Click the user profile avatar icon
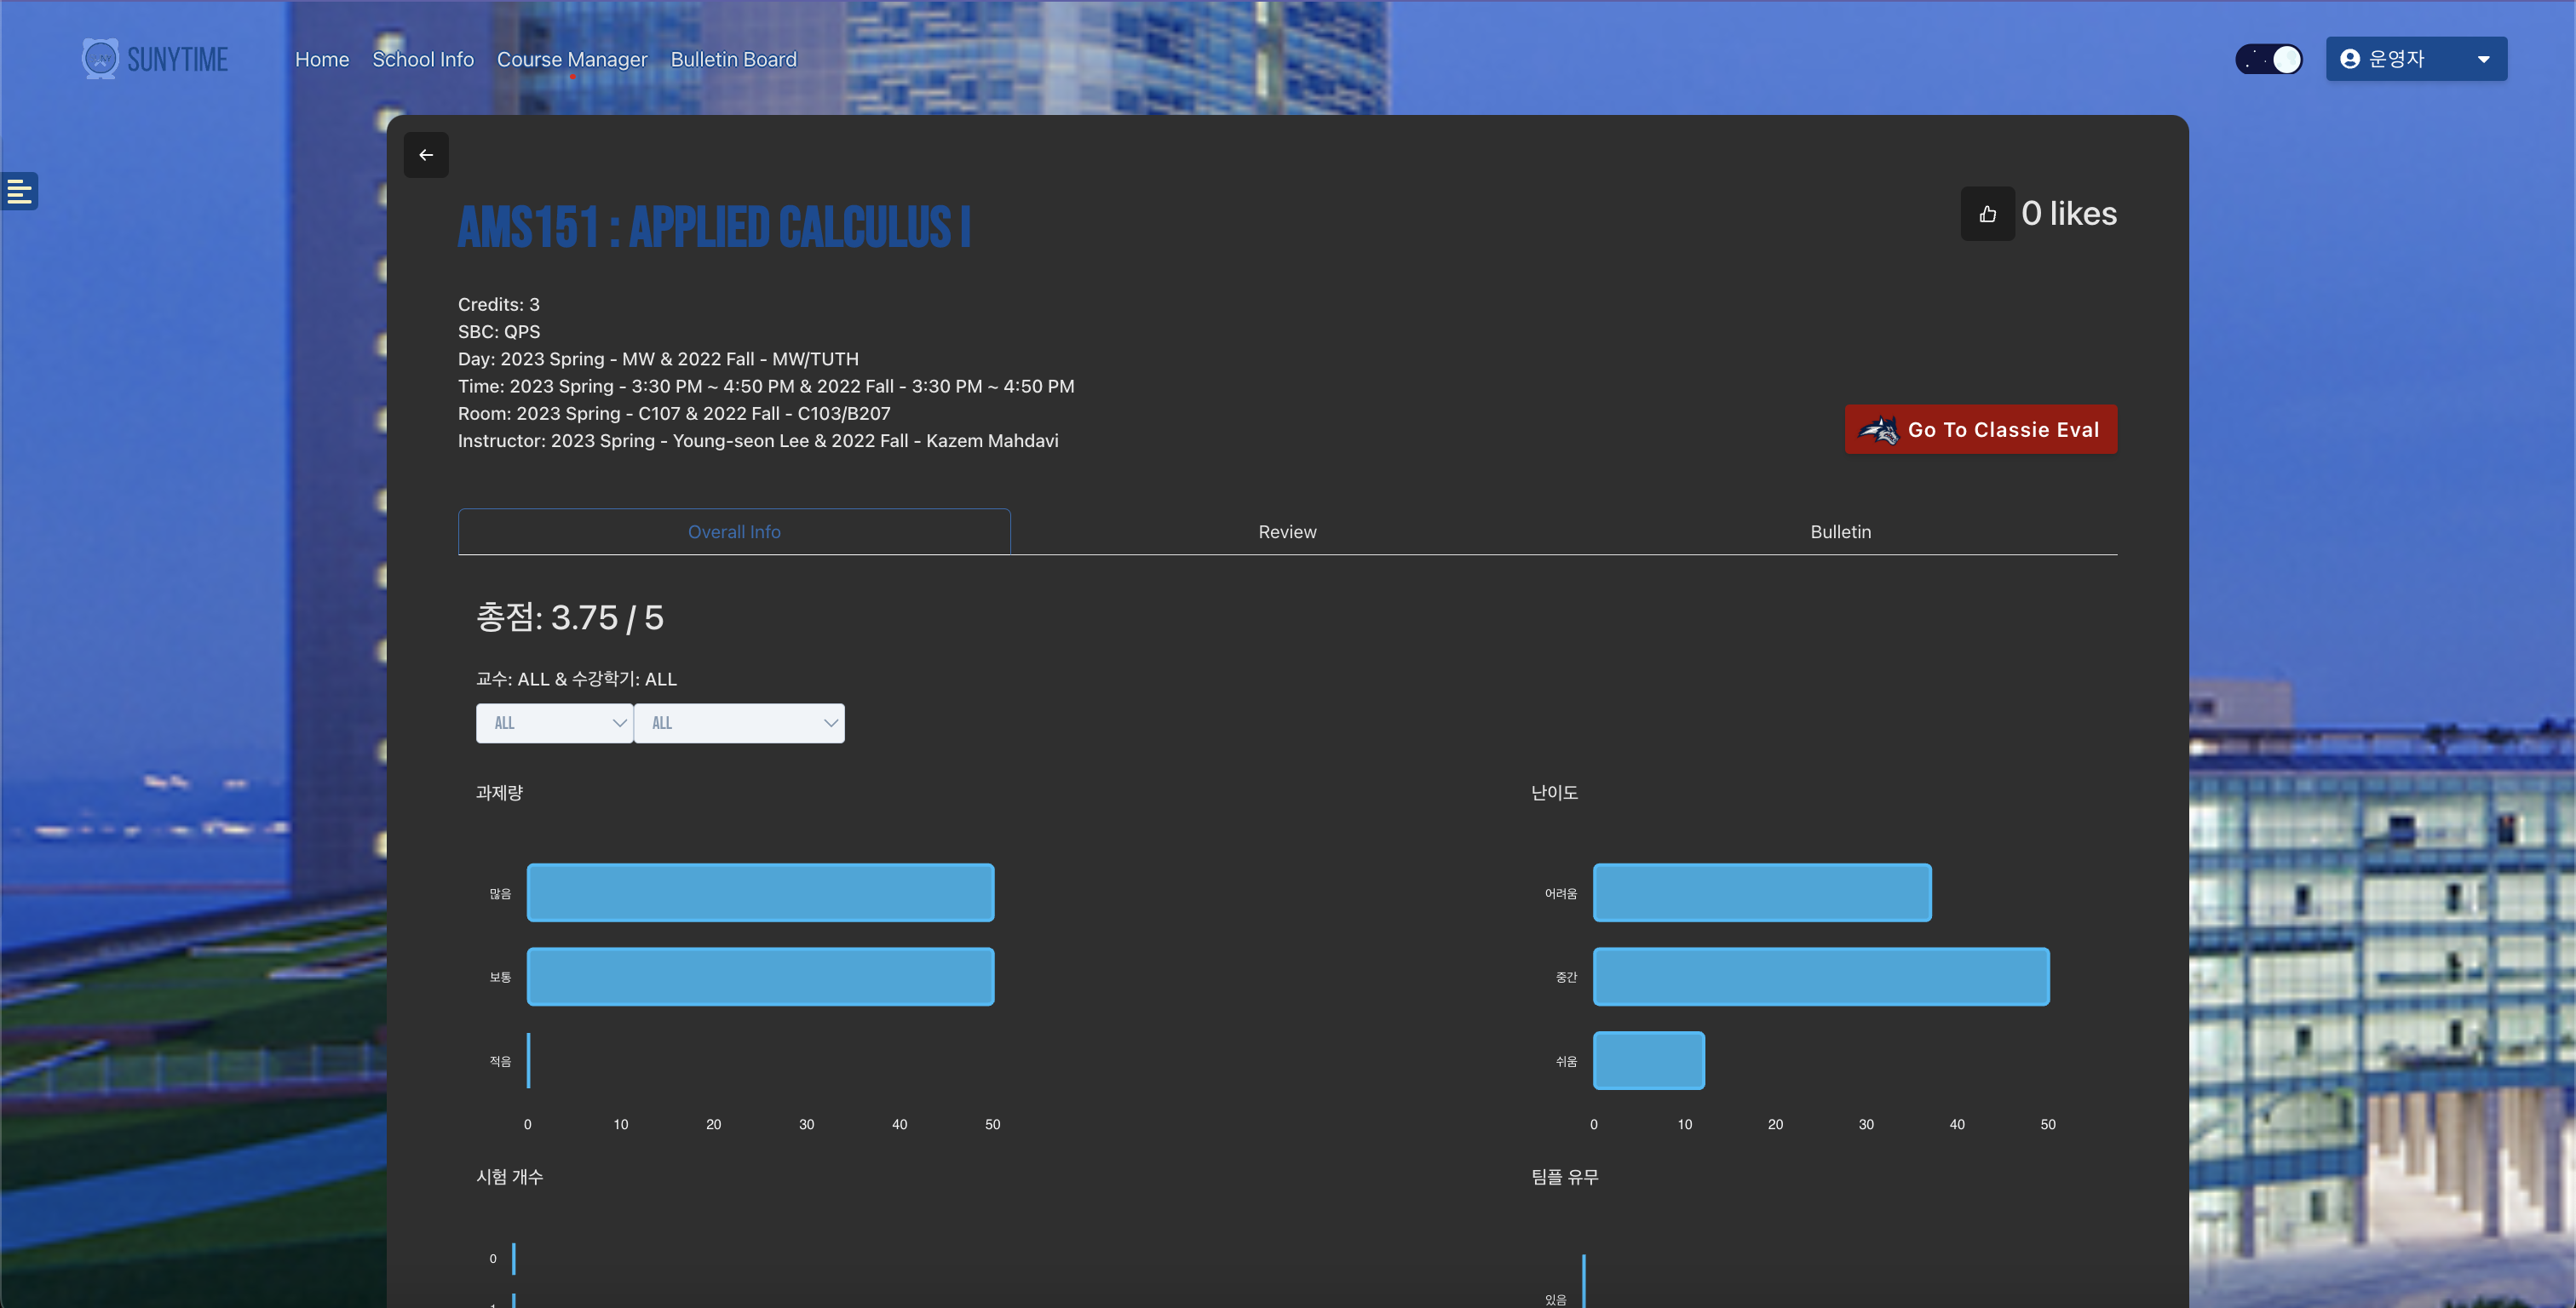Screen dimensions: 2576x1308 (x=2350, y=59)
